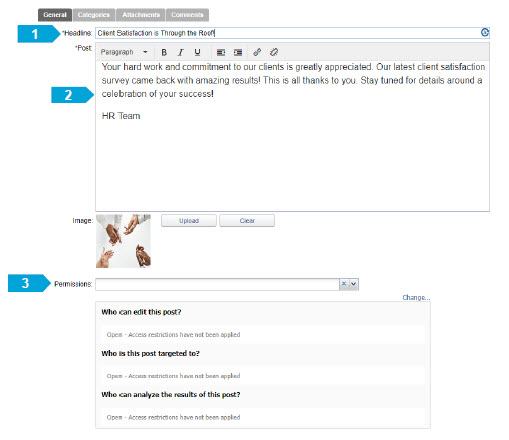Viewport: 509px width, 440px height.
Task: Click the Upload image button
Action: [189, 221]
